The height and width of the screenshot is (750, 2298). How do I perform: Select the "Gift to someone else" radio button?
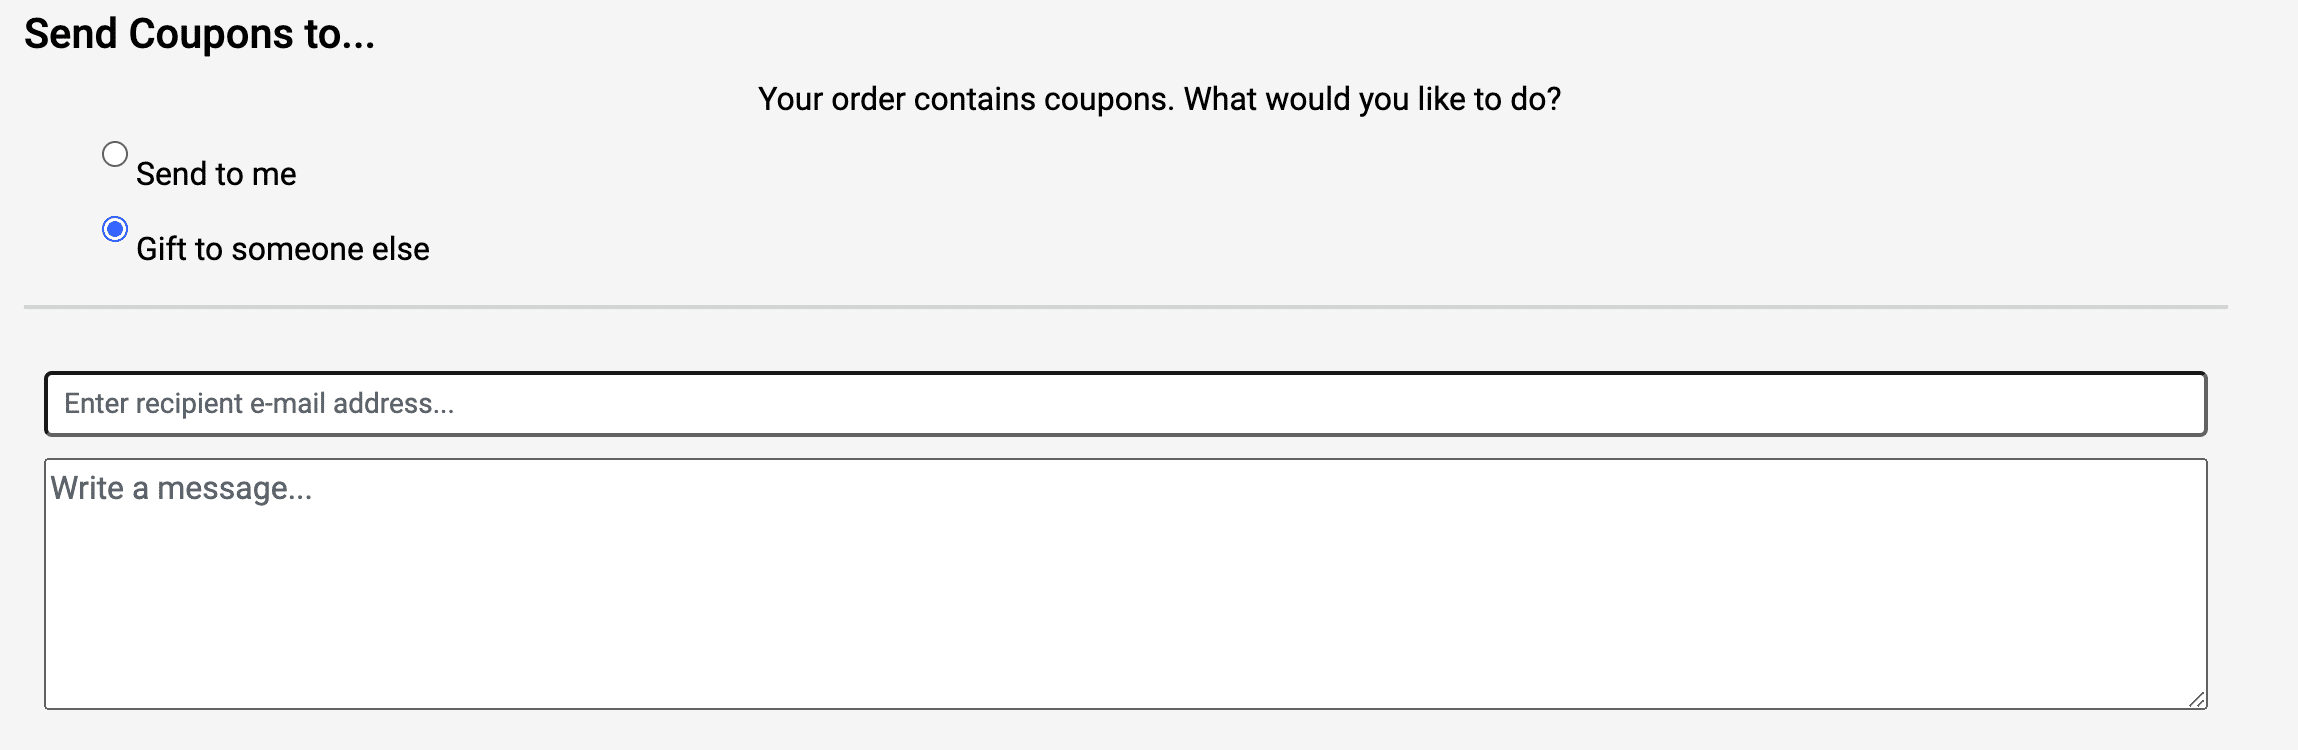pos(115,229)
